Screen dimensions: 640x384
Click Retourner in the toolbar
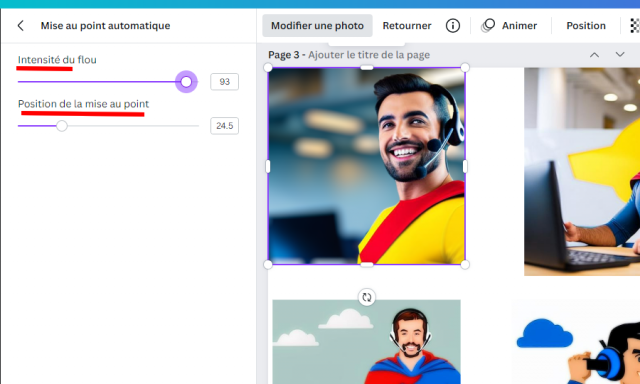click(x=407, y=26)
